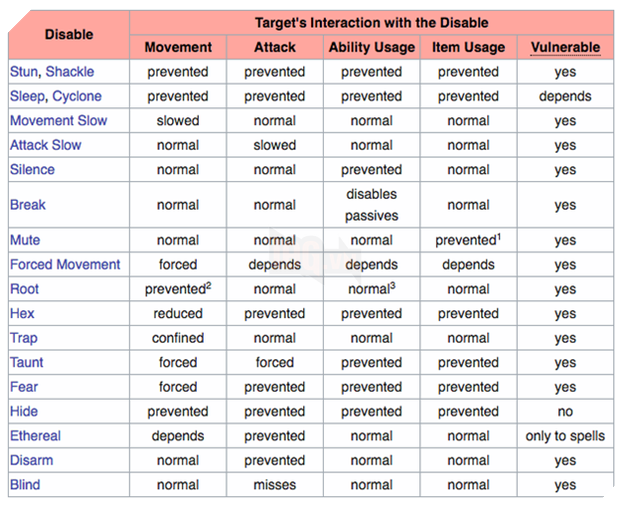Open the Silence link
The width and height of the screenshot is (630, 511).
coord(33,169)
